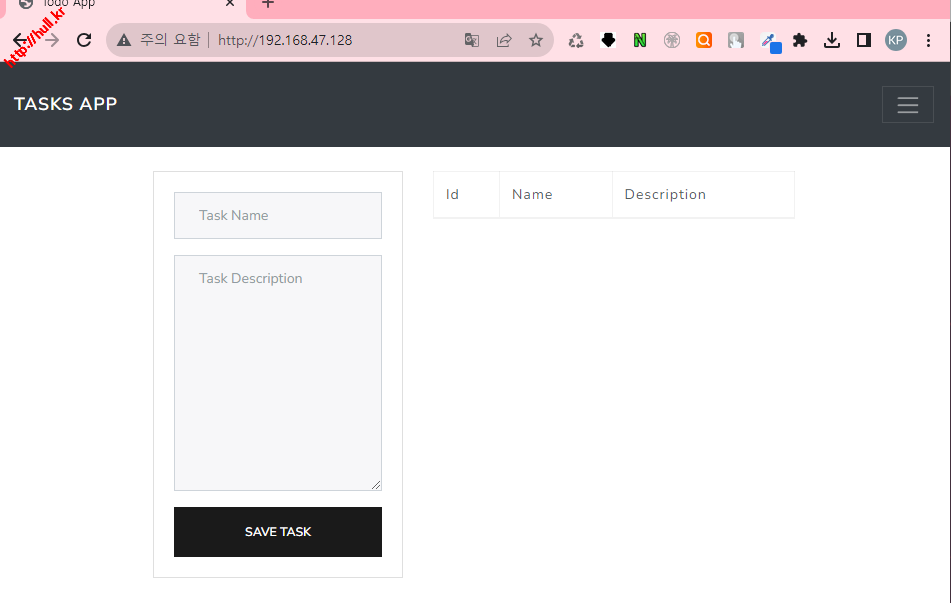Click the orange Q extension icon
The image size is (951, 603).
pos(704,40)
